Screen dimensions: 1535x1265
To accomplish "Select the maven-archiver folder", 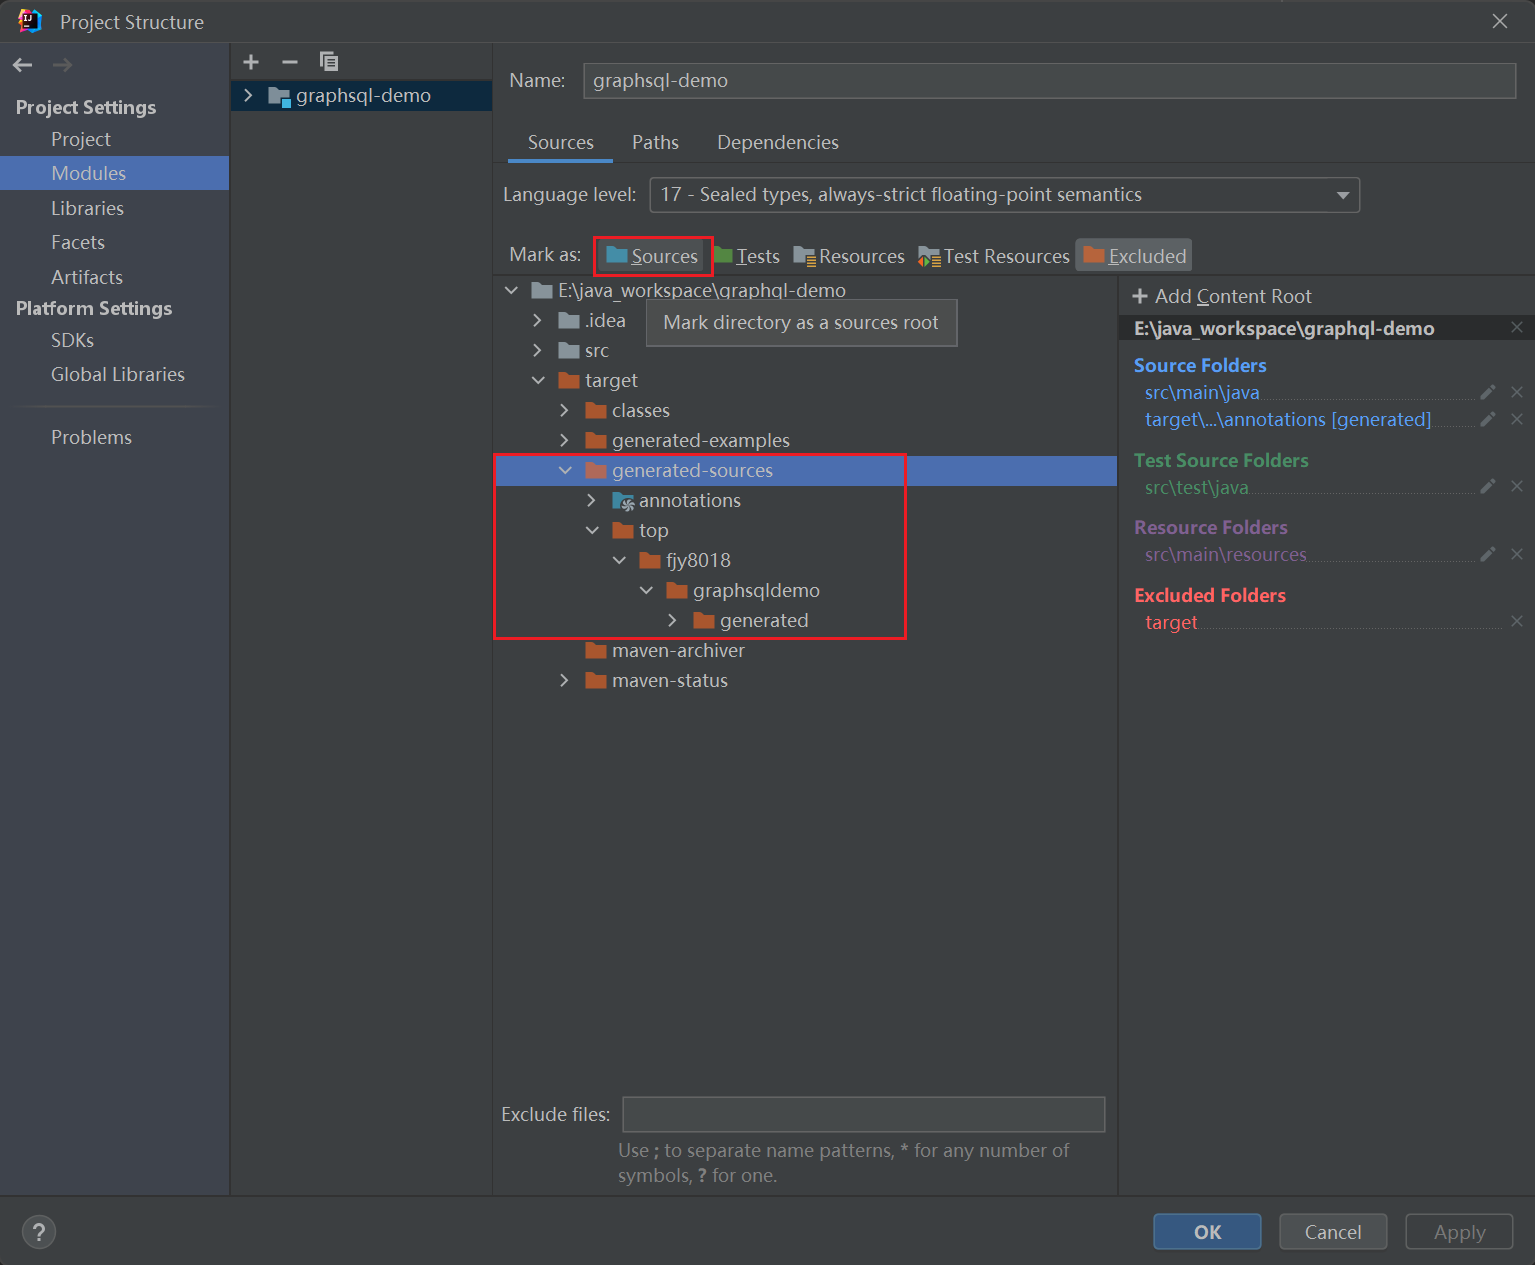I will click(677, 650).
